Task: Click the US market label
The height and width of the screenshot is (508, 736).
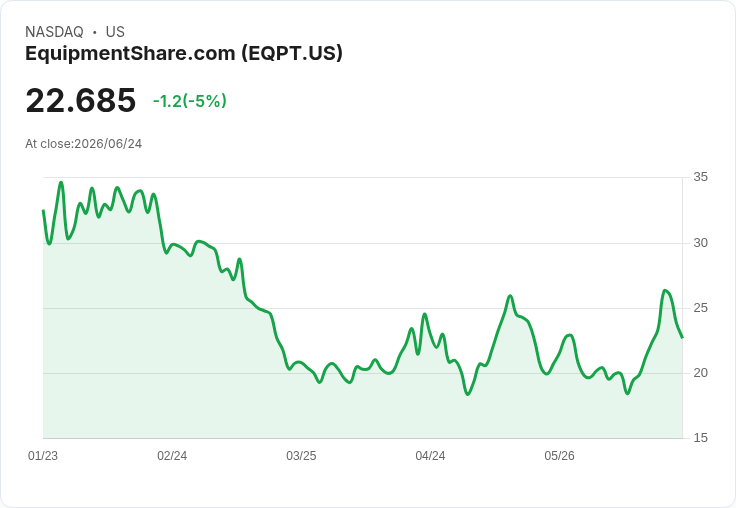Action: (x=115, y=32)
